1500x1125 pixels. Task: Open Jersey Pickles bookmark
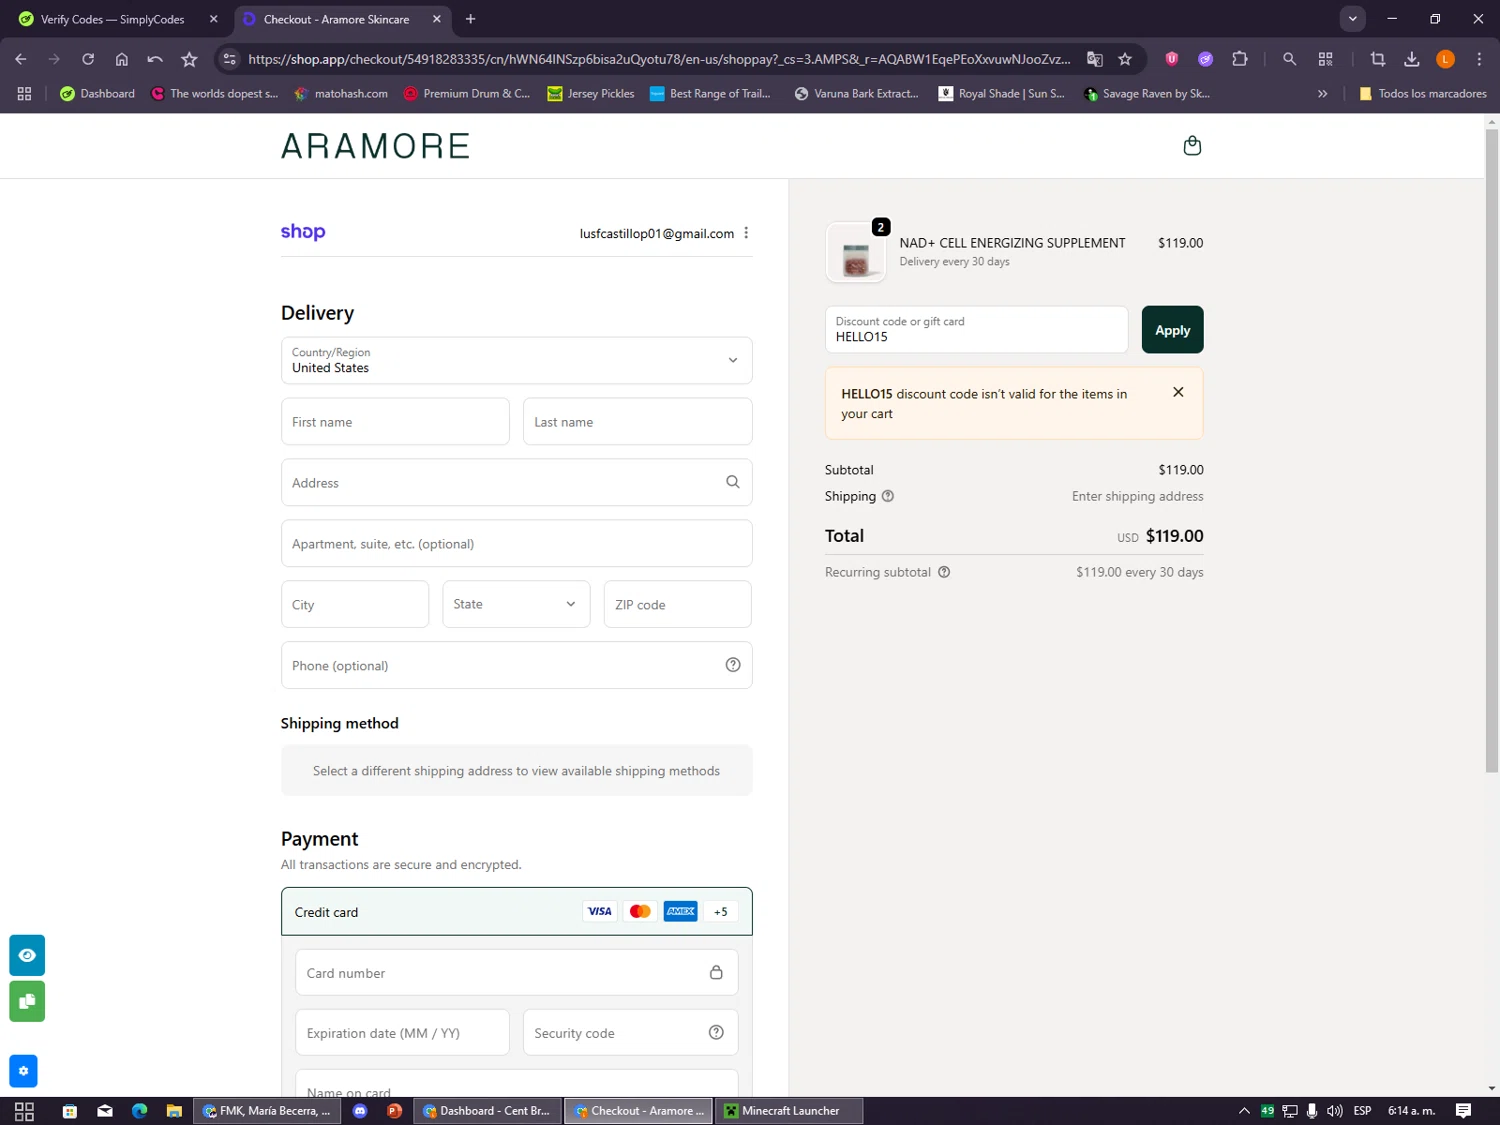pyautogui.click(x=591, y=93)
